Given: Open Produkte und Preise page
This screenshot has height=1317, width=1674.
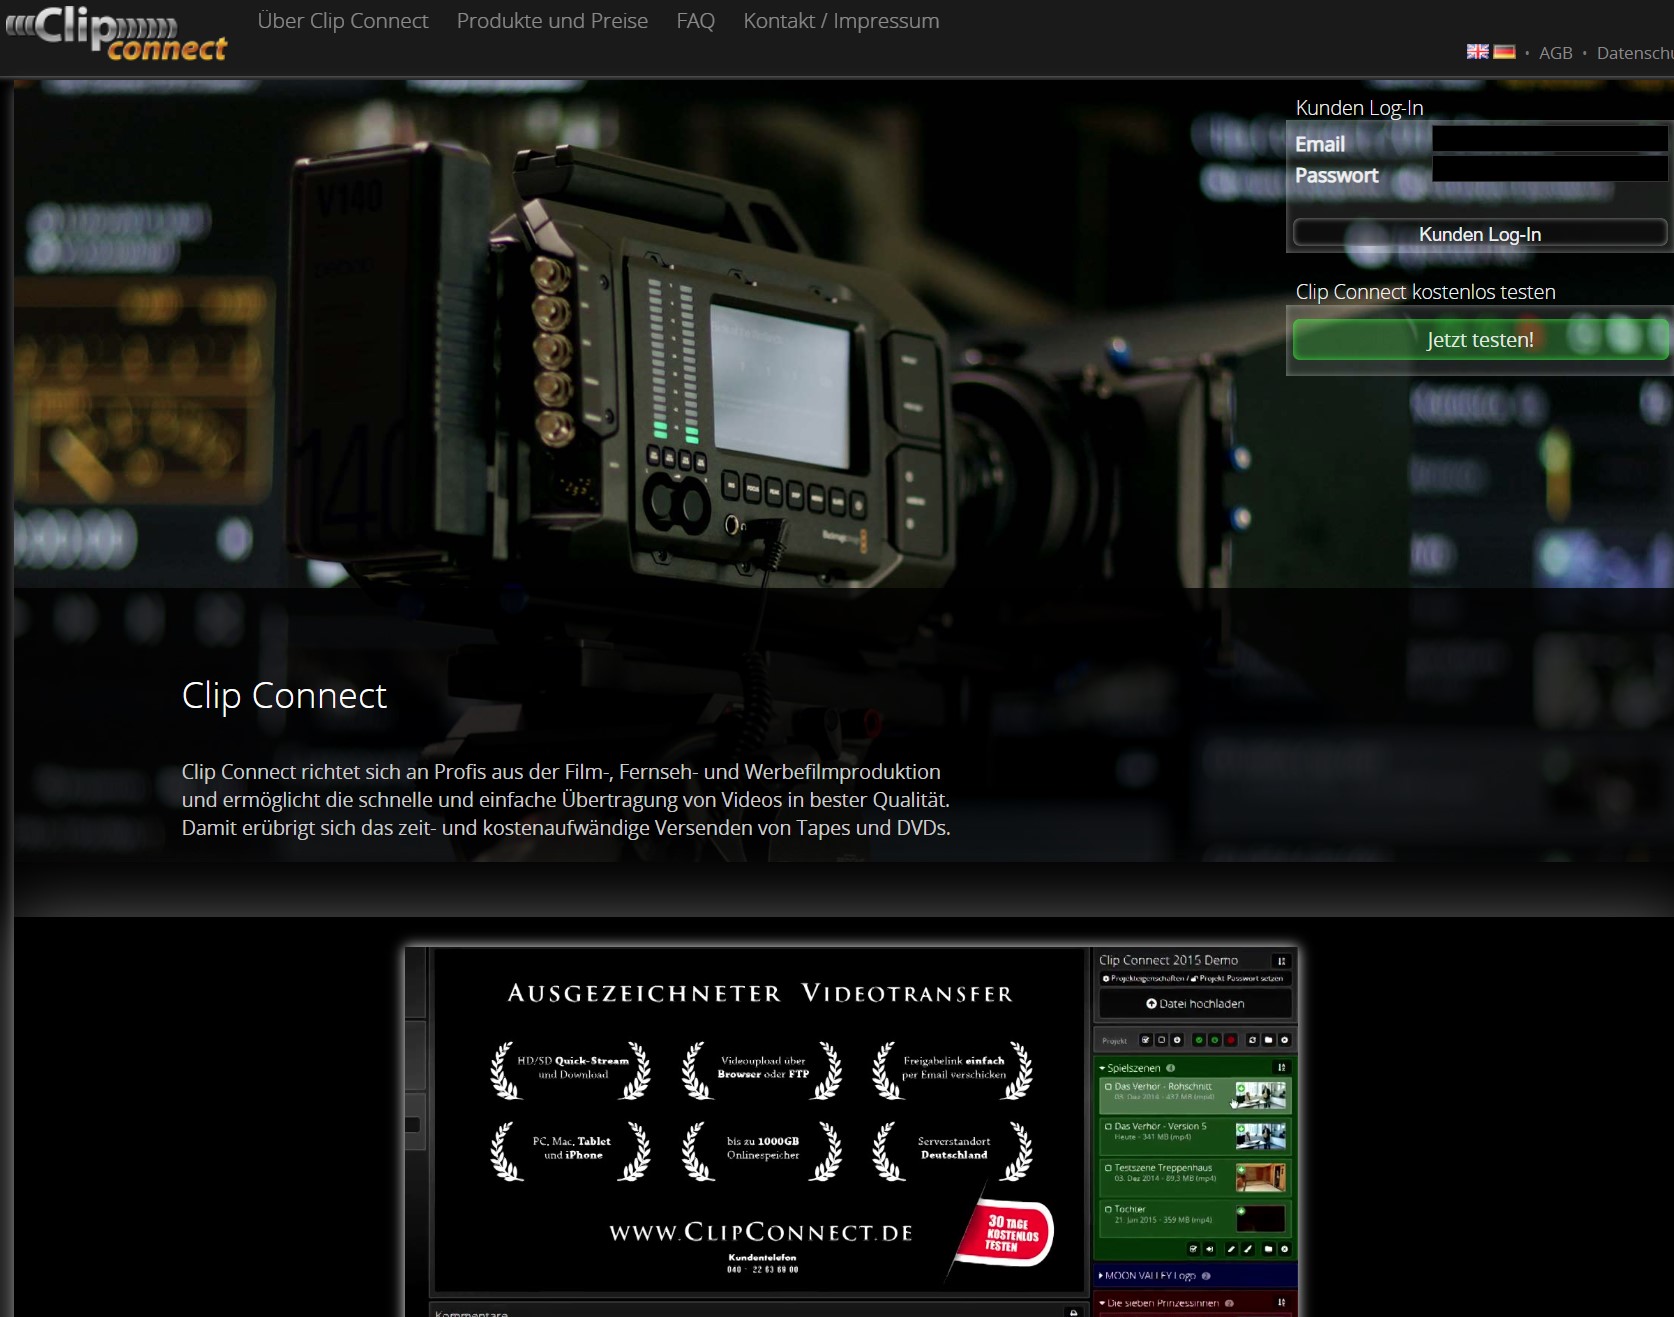Looking at the screenshot, I should pos(552,21).
